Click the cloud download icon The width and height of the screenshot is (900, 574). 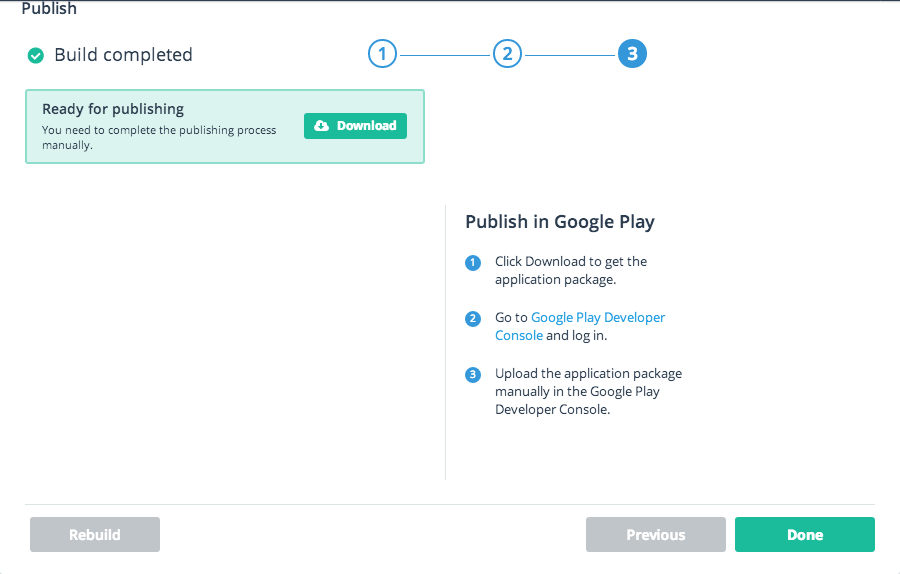321,126
